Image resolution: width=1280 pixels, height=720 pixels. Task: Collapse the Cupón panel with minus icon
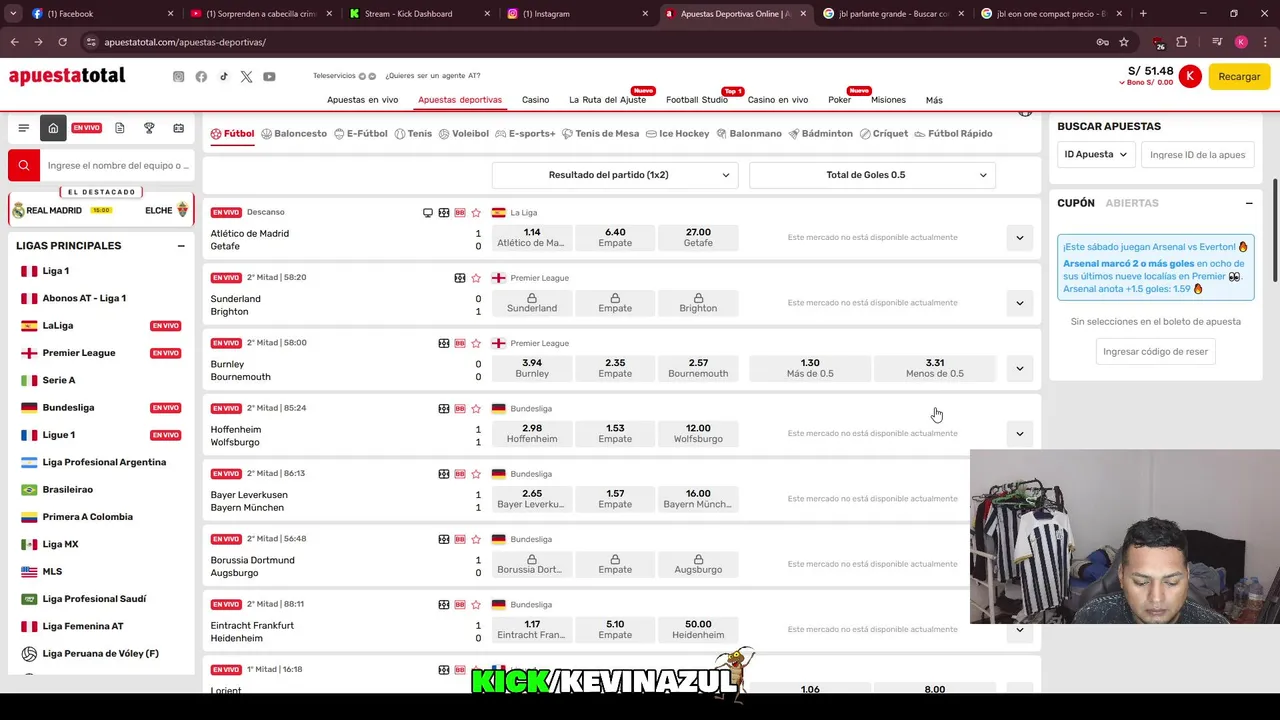coord(1249,203)
